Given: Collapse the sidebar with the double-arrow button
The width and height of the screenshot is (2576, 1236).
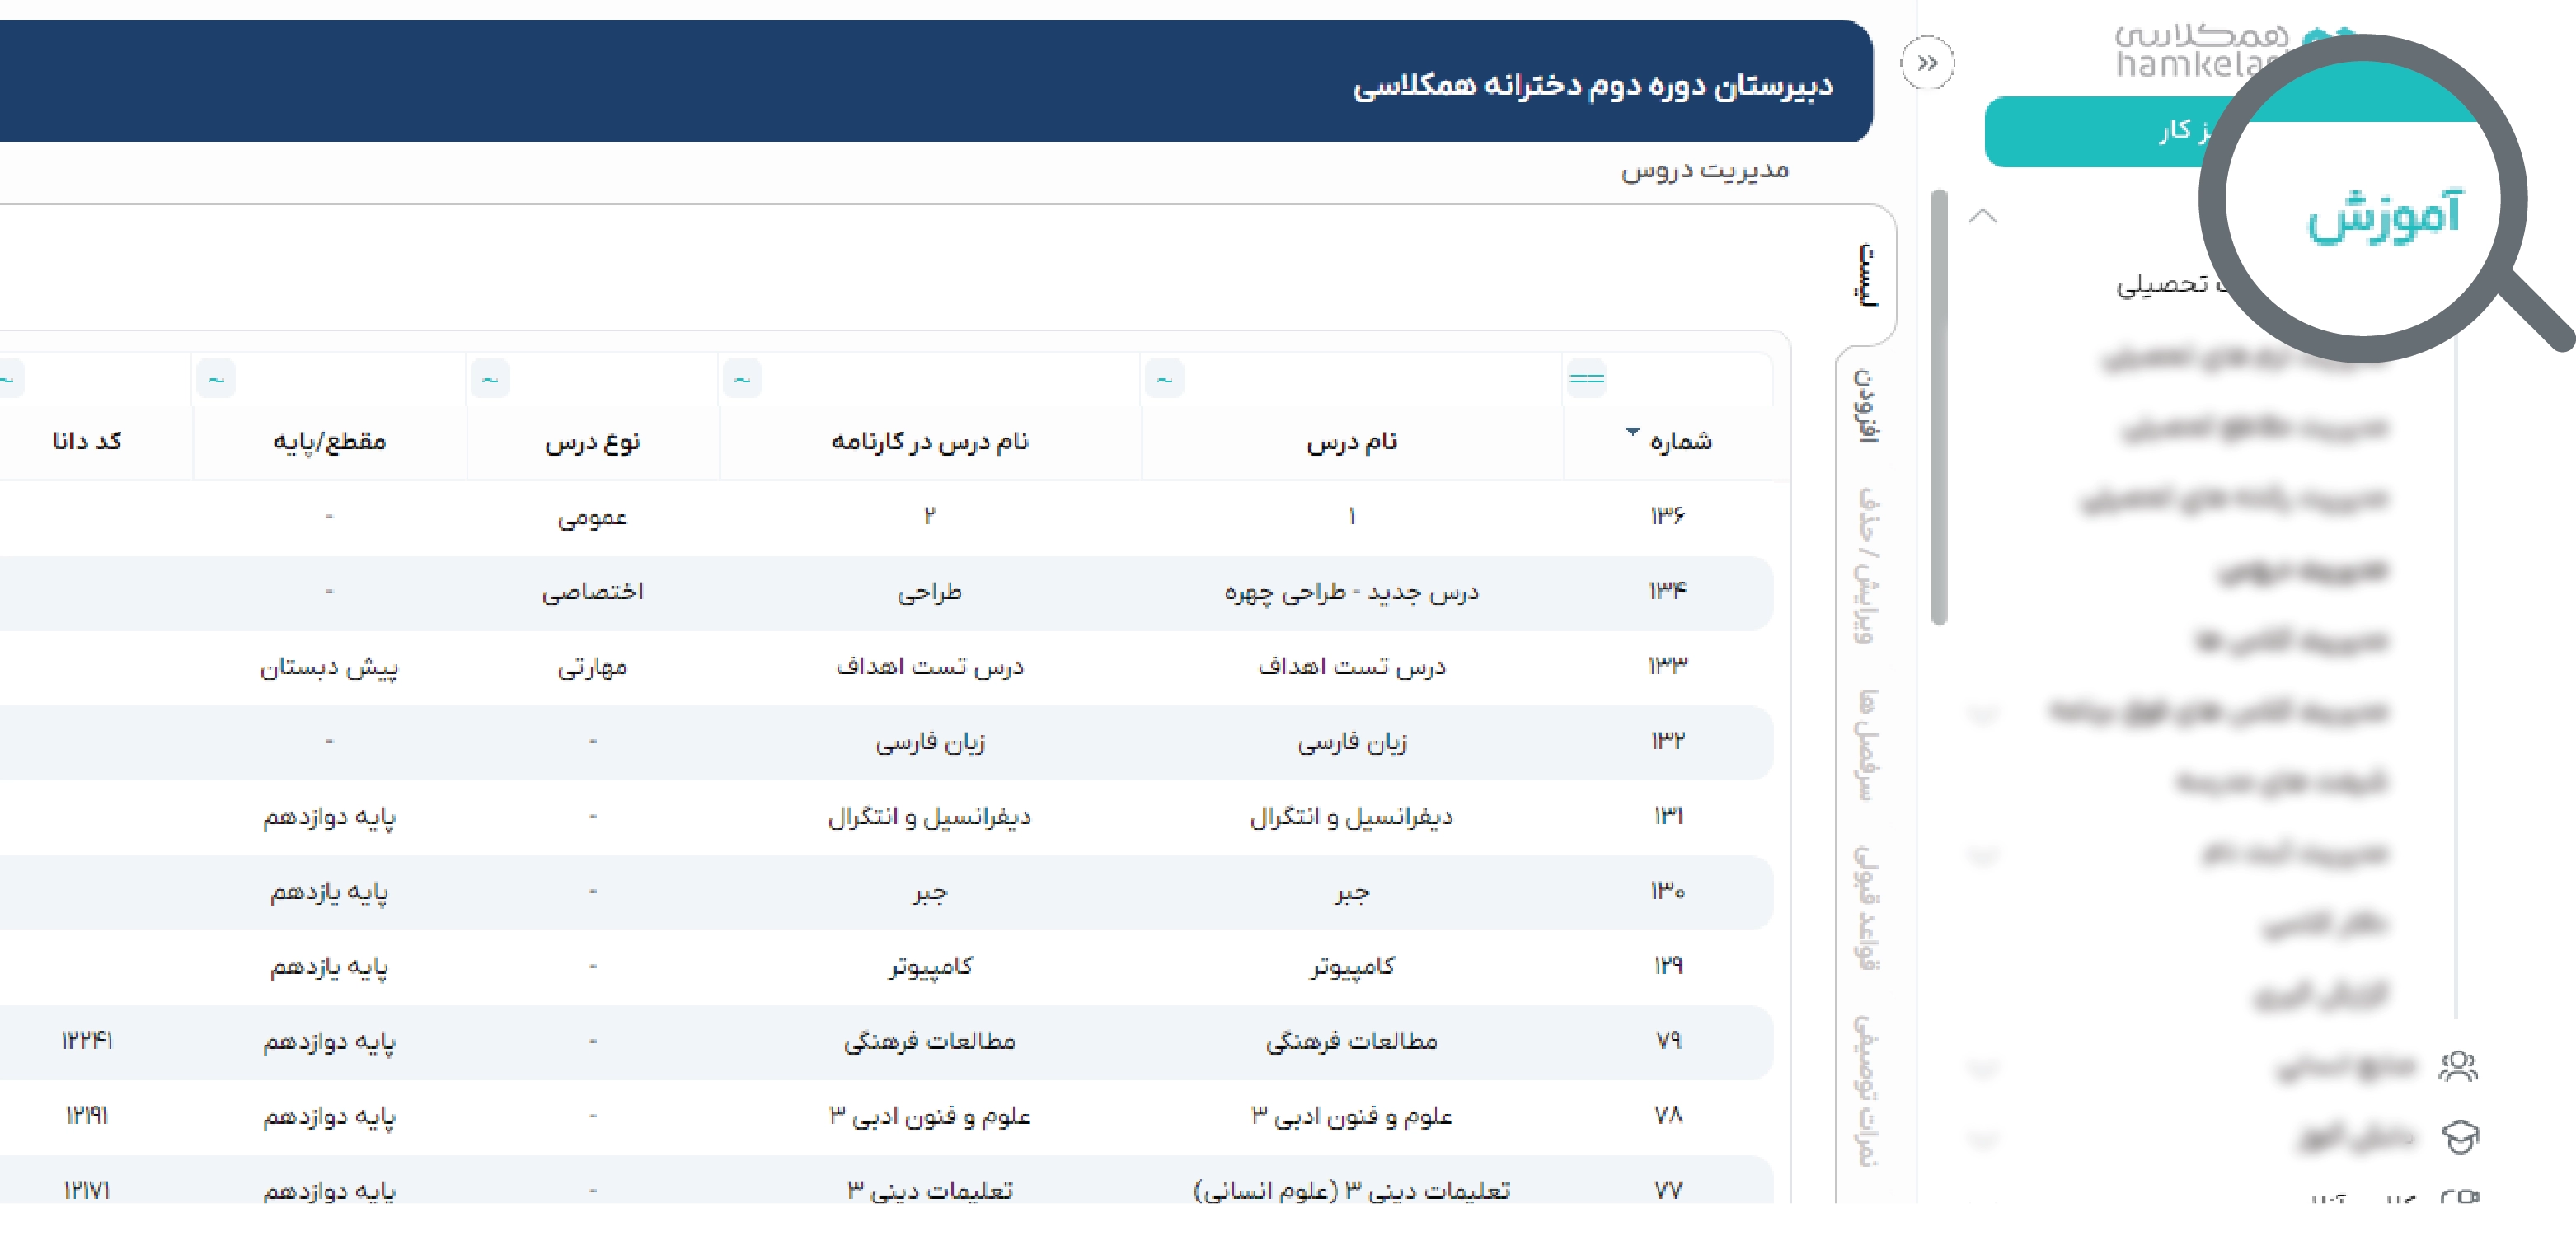Looking at the screenshot, I should coord(1927,63).
